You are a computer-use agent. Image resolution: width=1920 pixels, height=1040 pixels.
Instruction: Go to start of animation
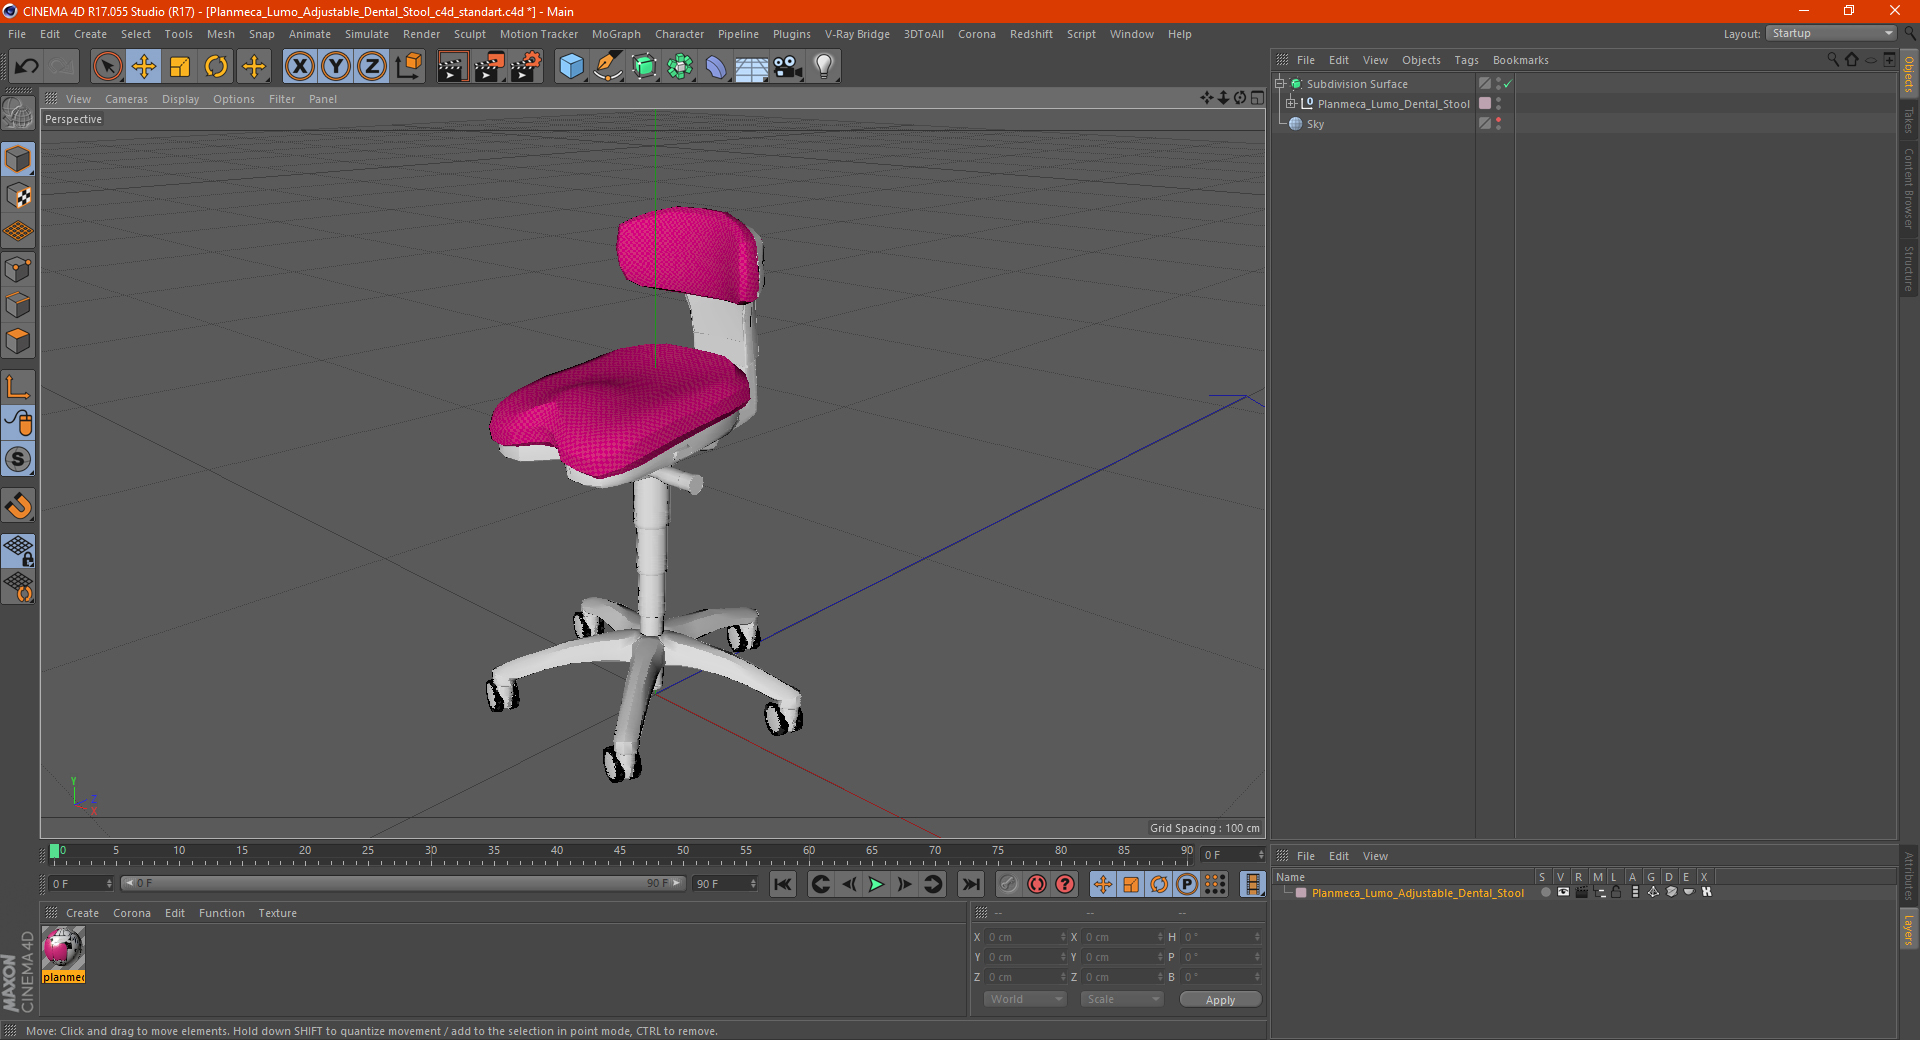click(x=783, y=884)
